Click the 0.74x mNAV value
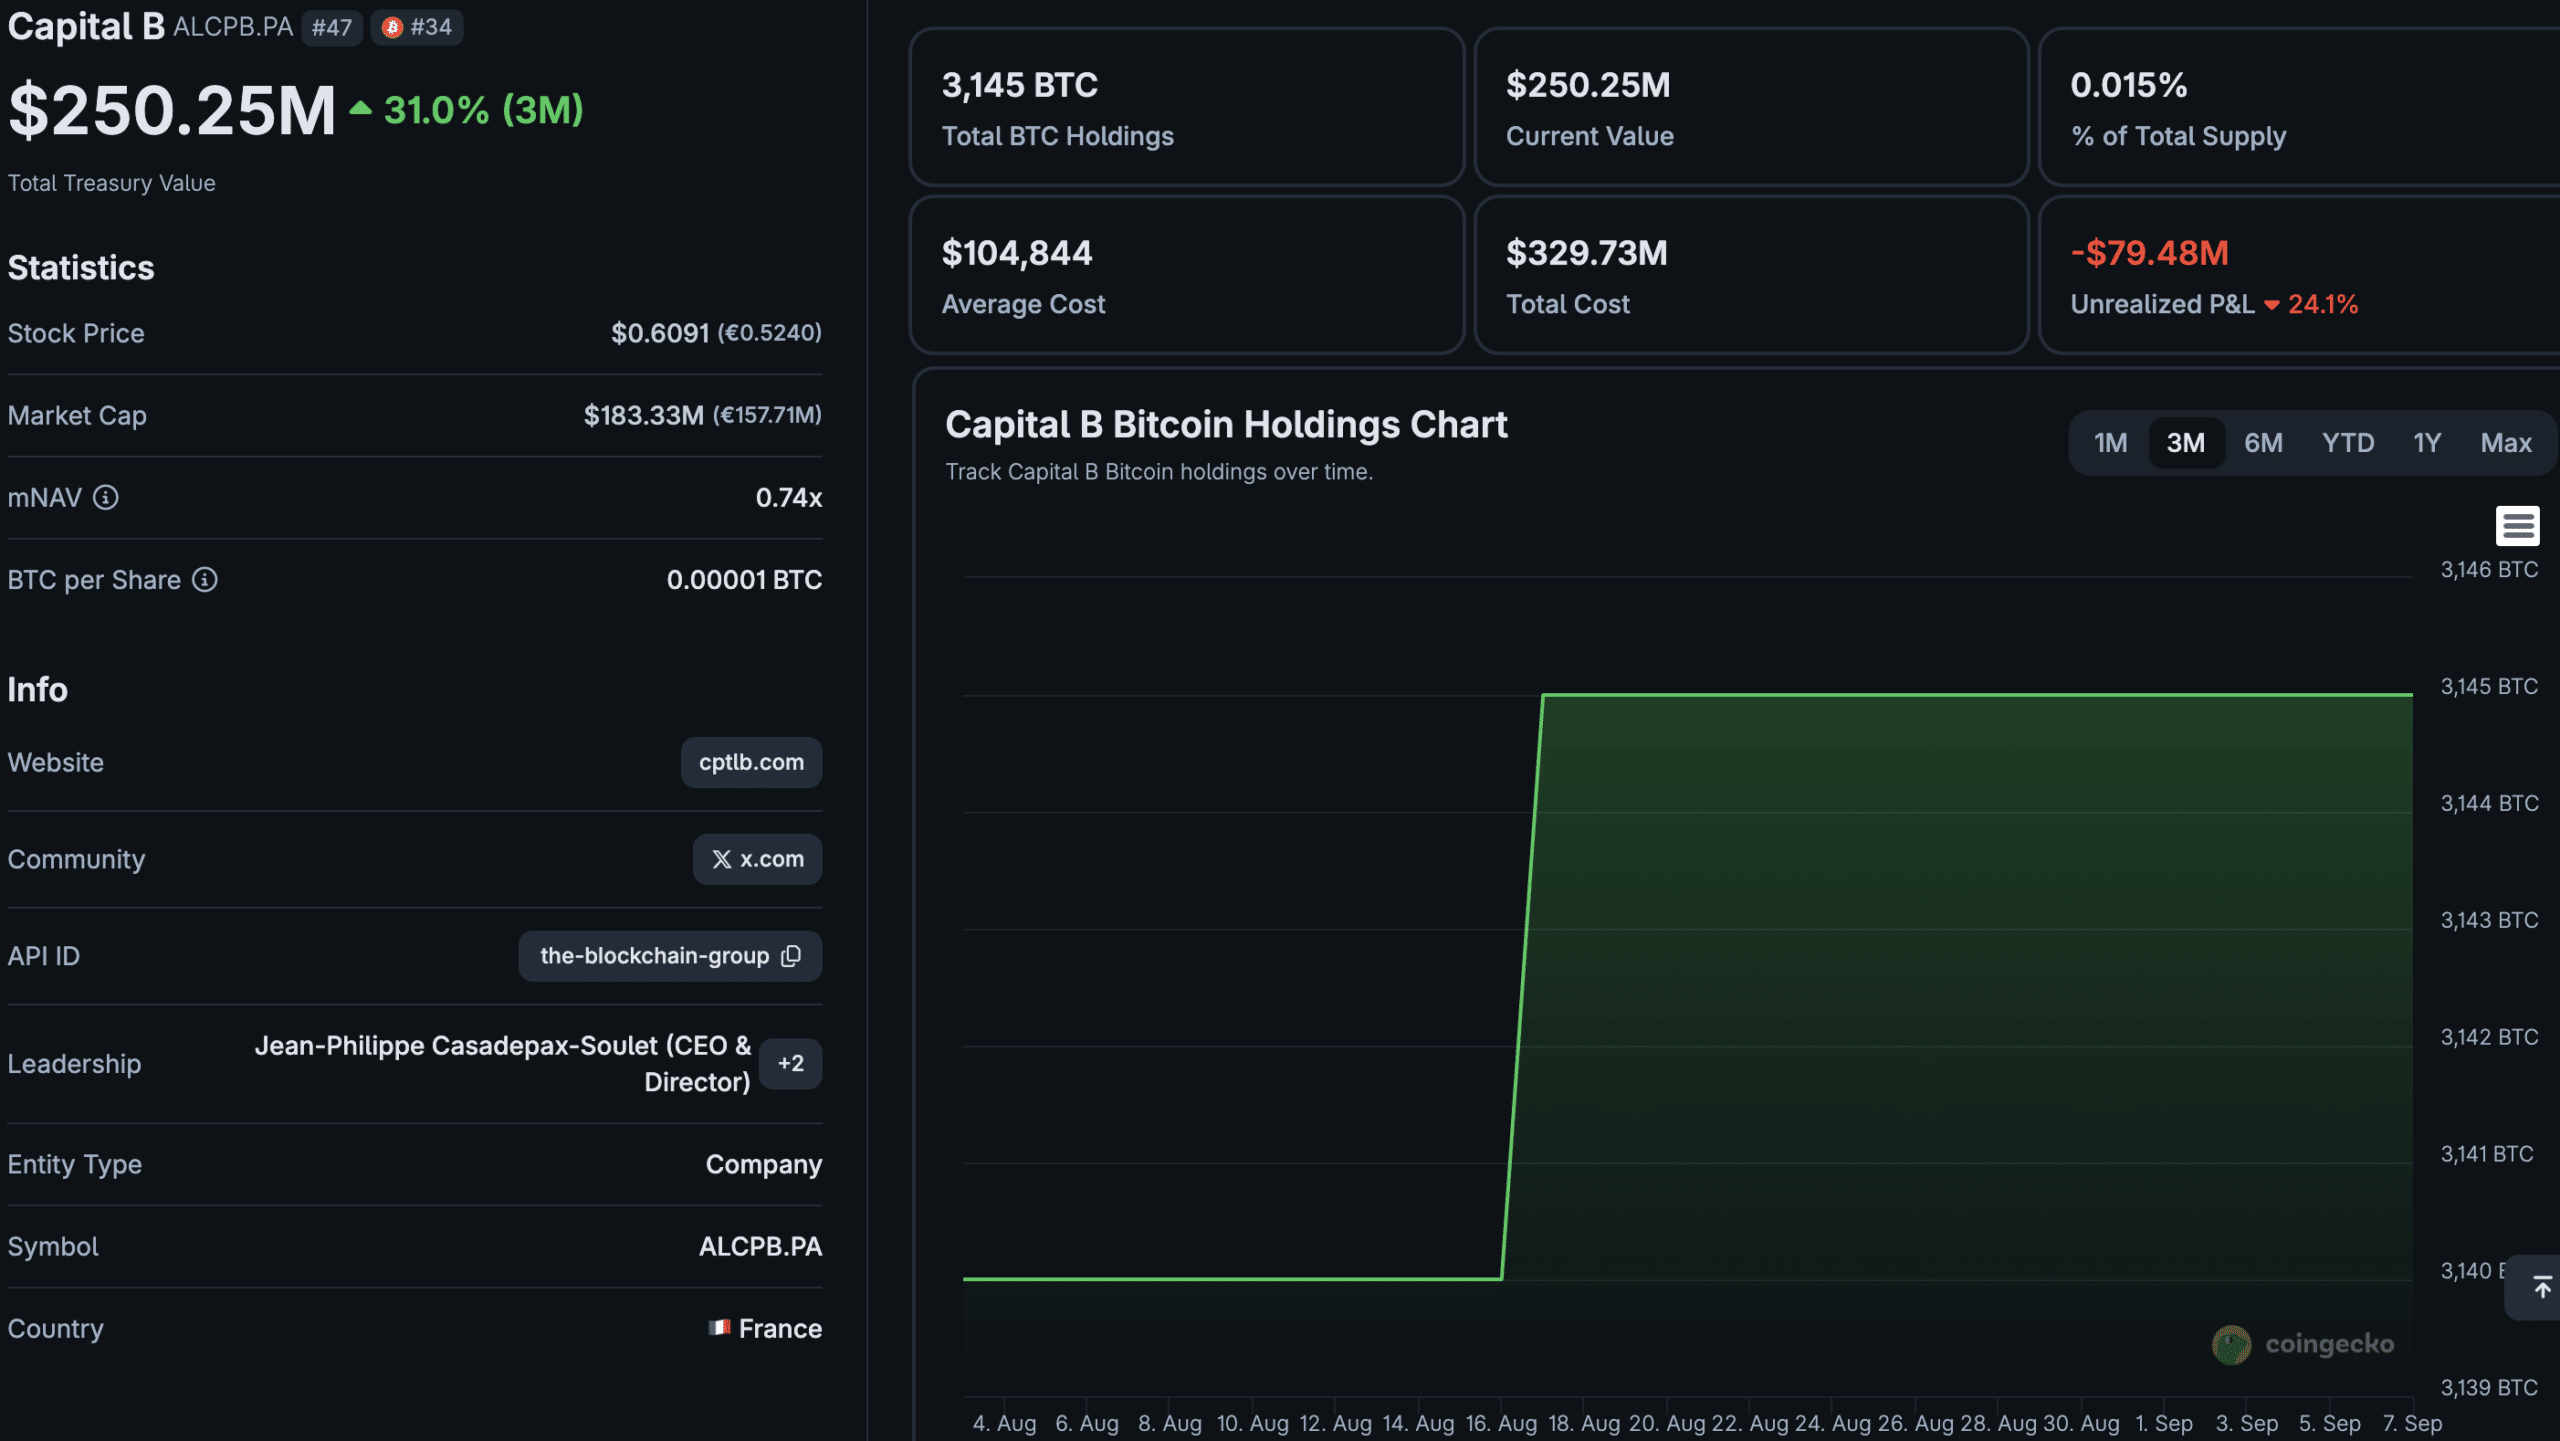 pyautogui.click(x=789, y=498)
